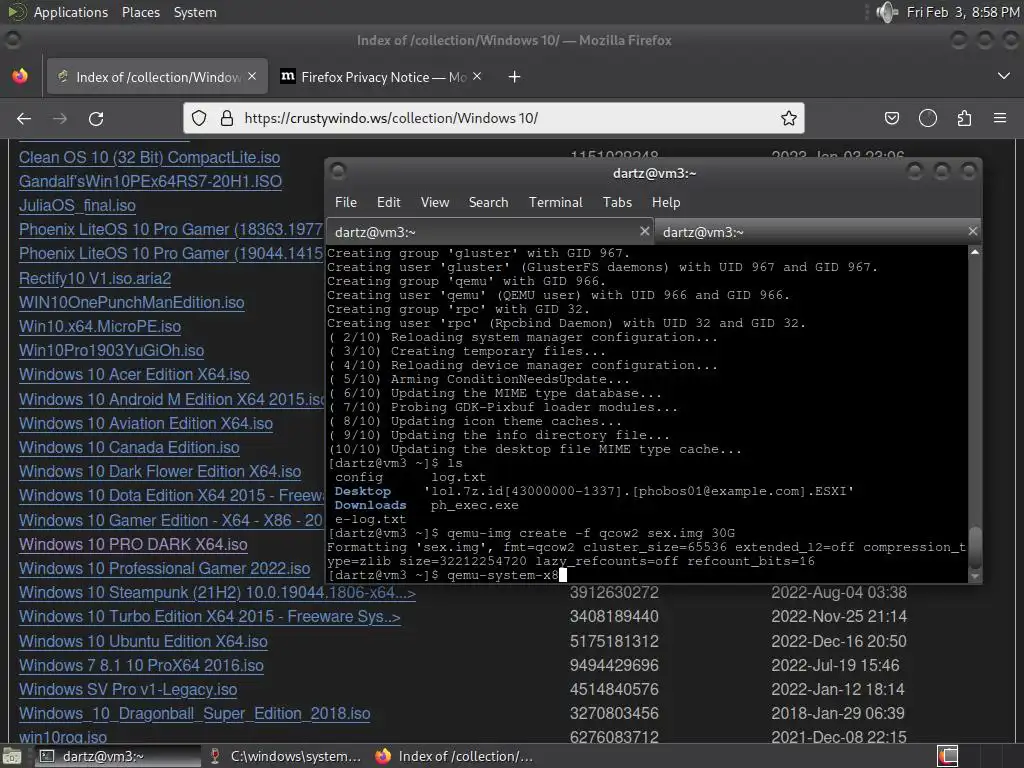Click the URL address bar
The image size is (1024, 768).
(494, 118)
